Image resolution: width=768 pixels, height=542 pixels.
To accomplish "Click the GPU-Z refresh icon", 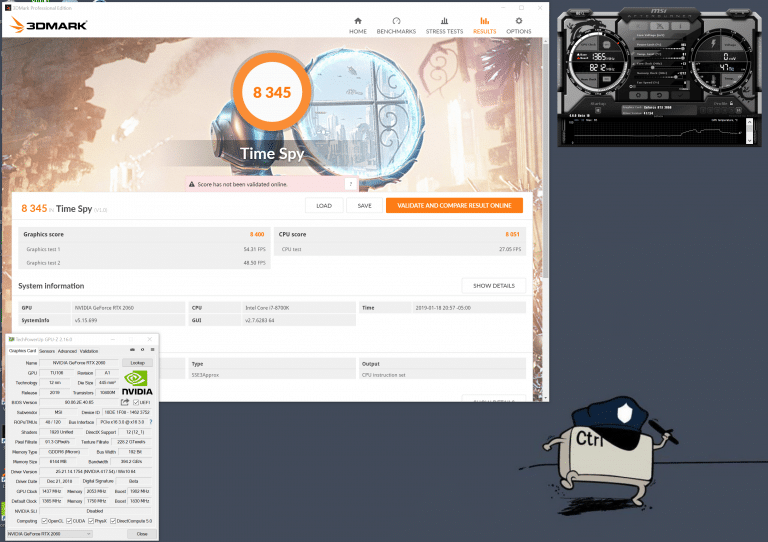I will [x=143, y=350].
